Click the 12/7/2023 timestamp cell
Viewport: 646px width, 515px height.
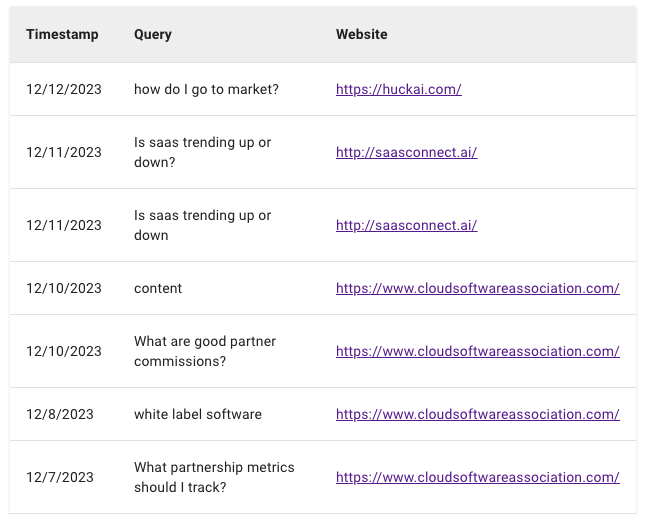(x=60, y=478)
